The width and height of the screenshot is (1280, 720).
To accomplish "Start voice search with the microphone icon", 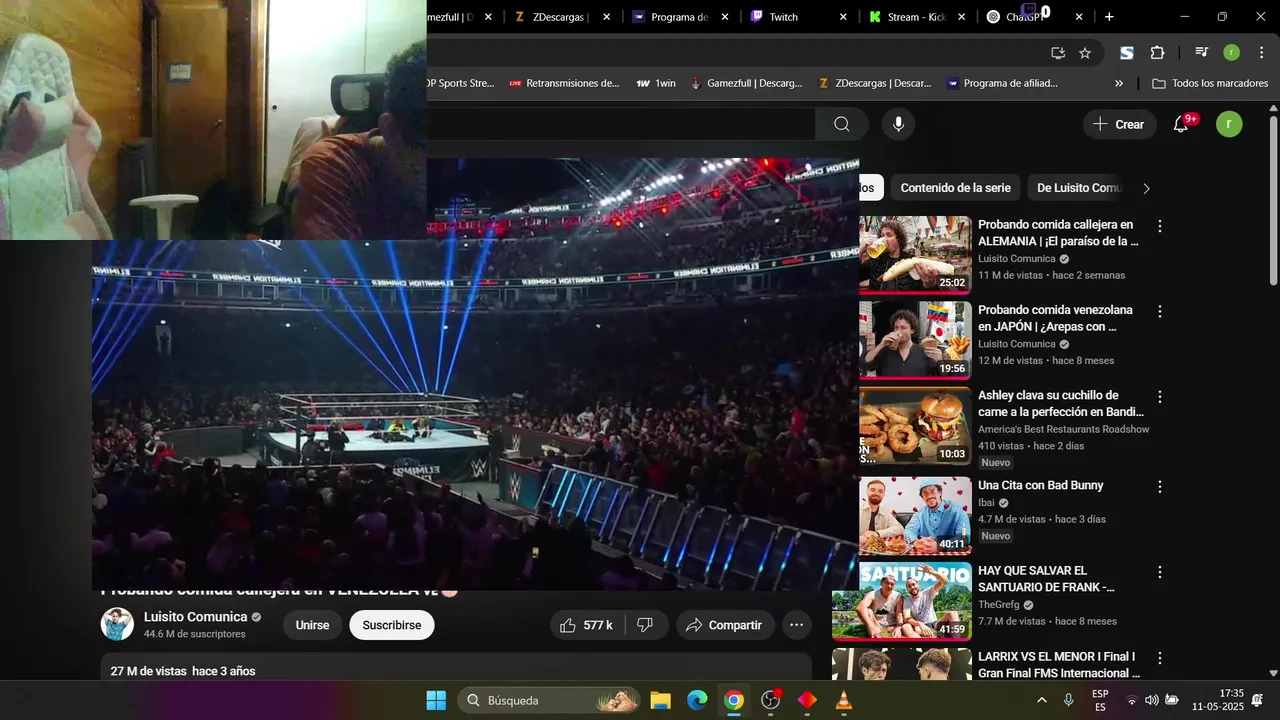I will tap(898, 124).
